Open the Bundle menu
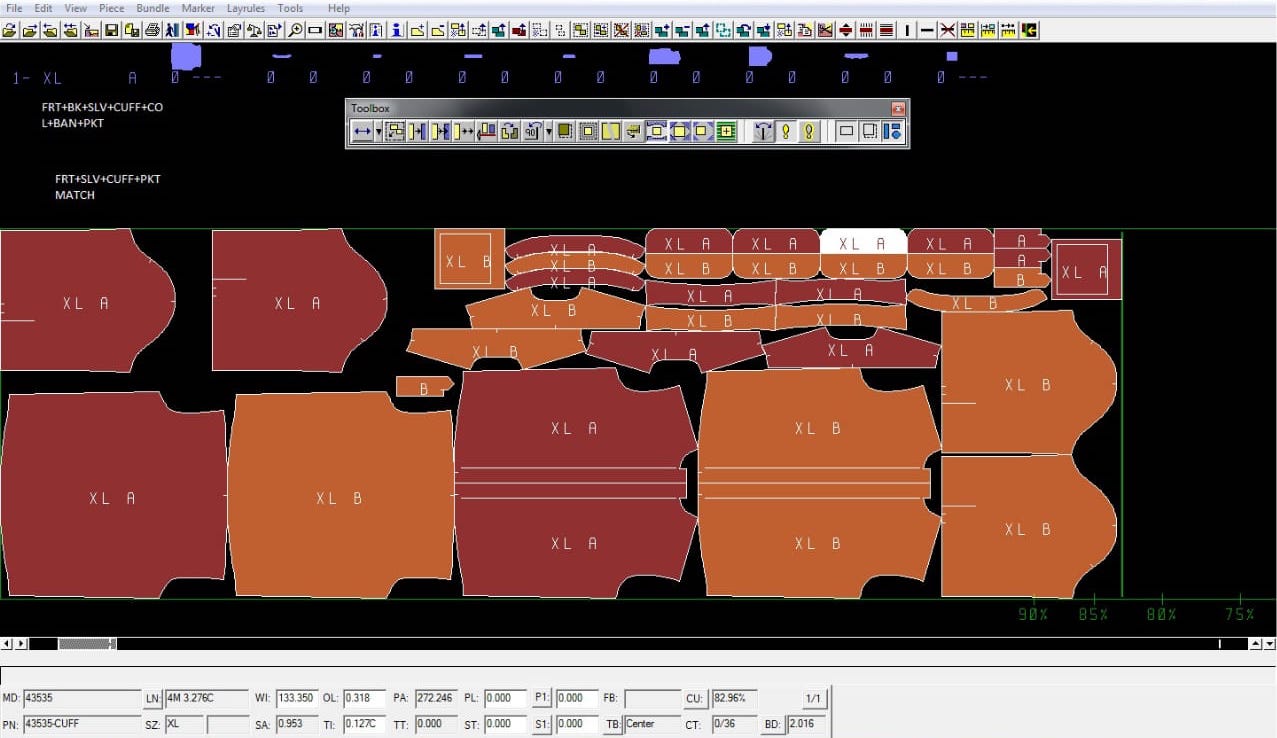 coord(153,8)
